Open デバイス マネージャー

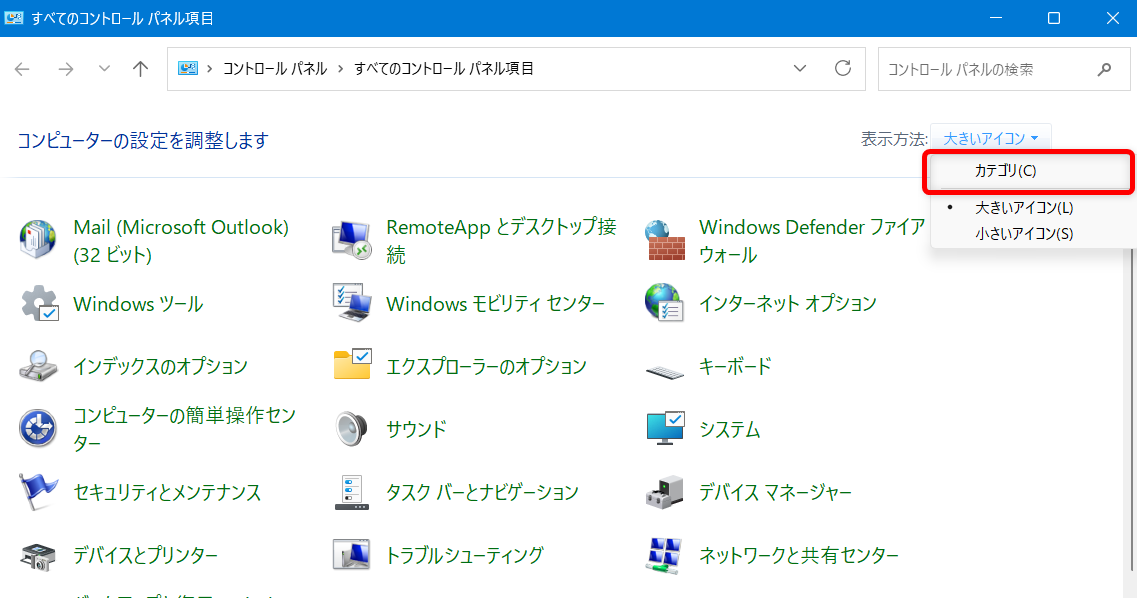click(x=776, y=492)
